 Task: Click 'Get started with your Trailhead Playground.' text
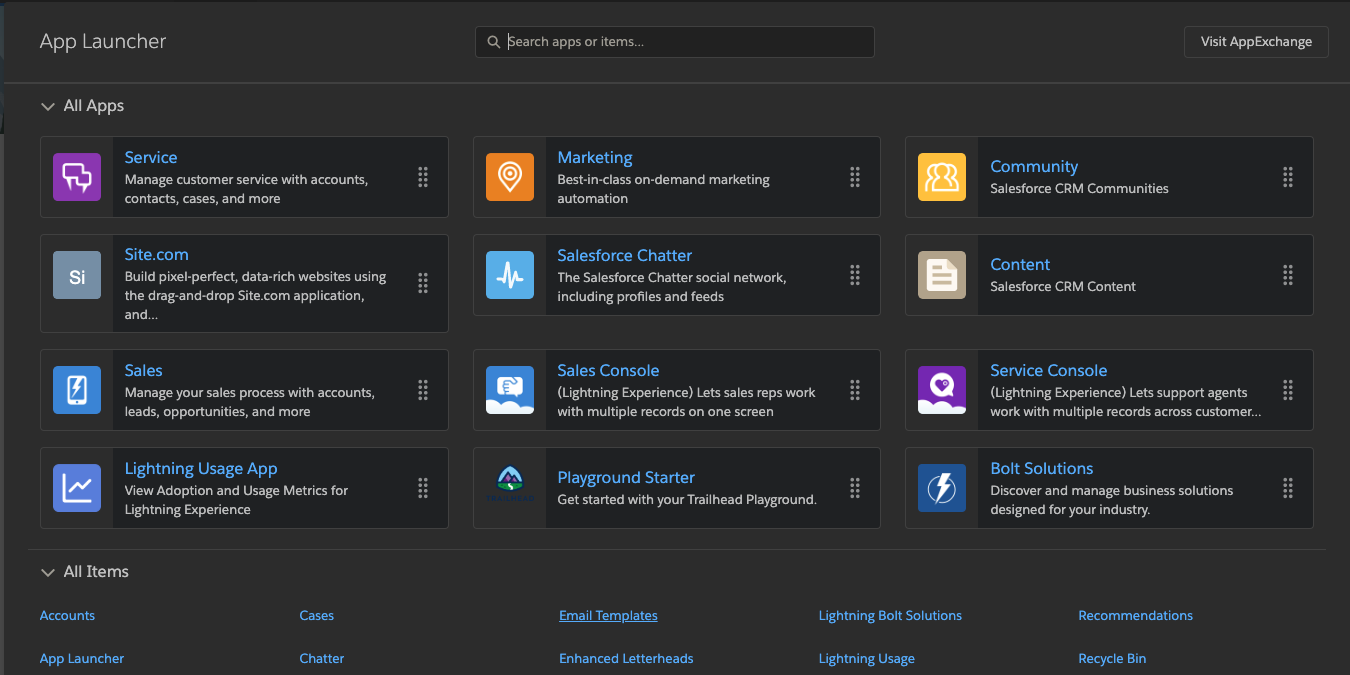[687, 499]
